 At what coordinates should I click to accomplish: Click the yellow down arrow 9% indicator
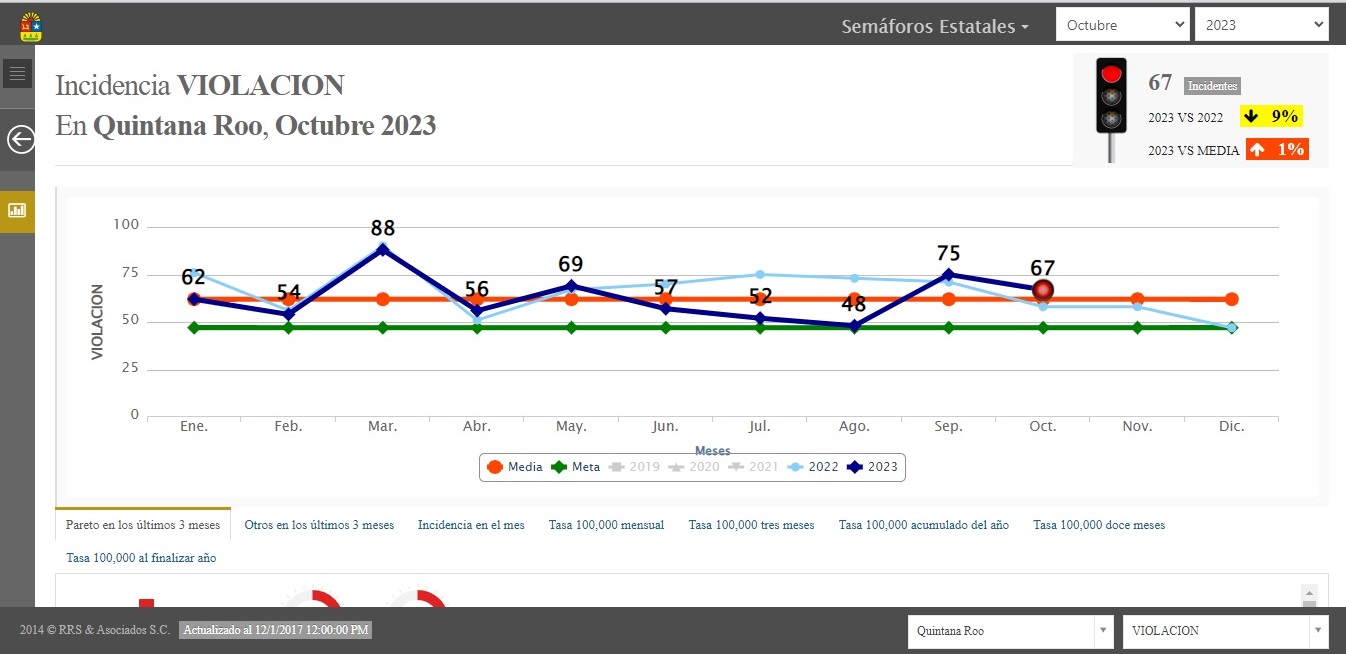pyautogui.click(x=1271, y=117)
